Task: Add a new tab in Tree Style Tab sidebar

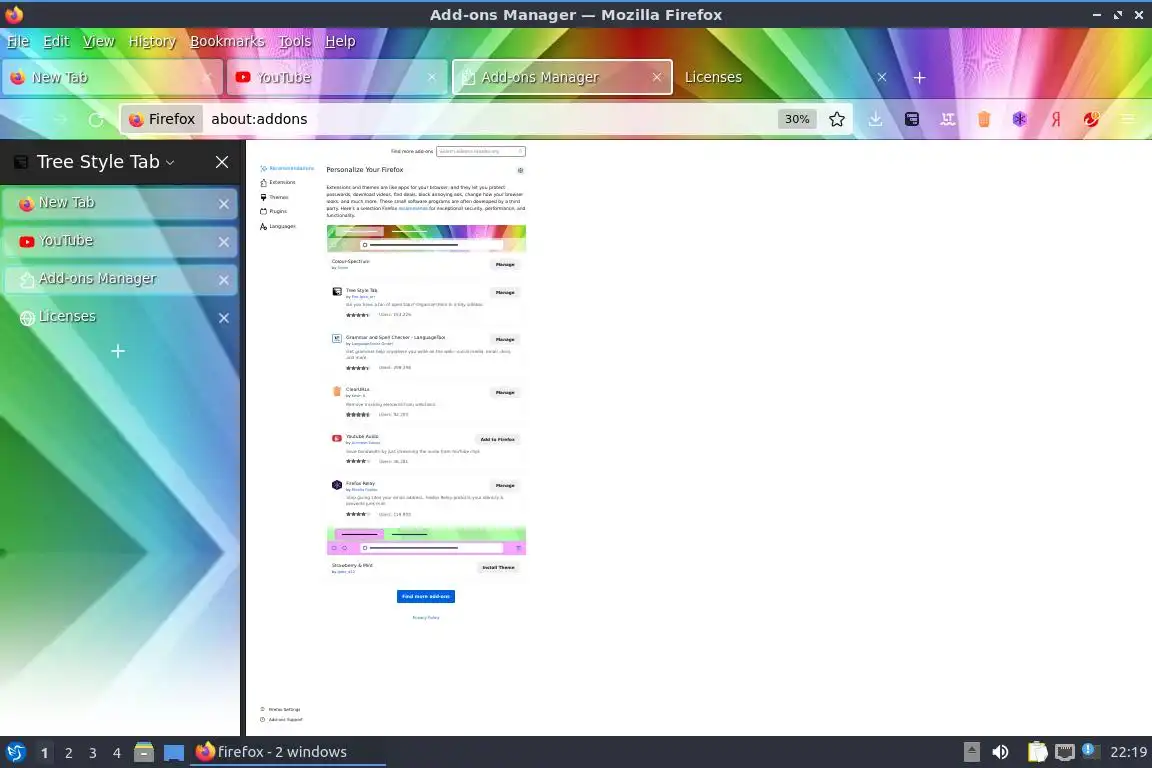Action: 118,351
